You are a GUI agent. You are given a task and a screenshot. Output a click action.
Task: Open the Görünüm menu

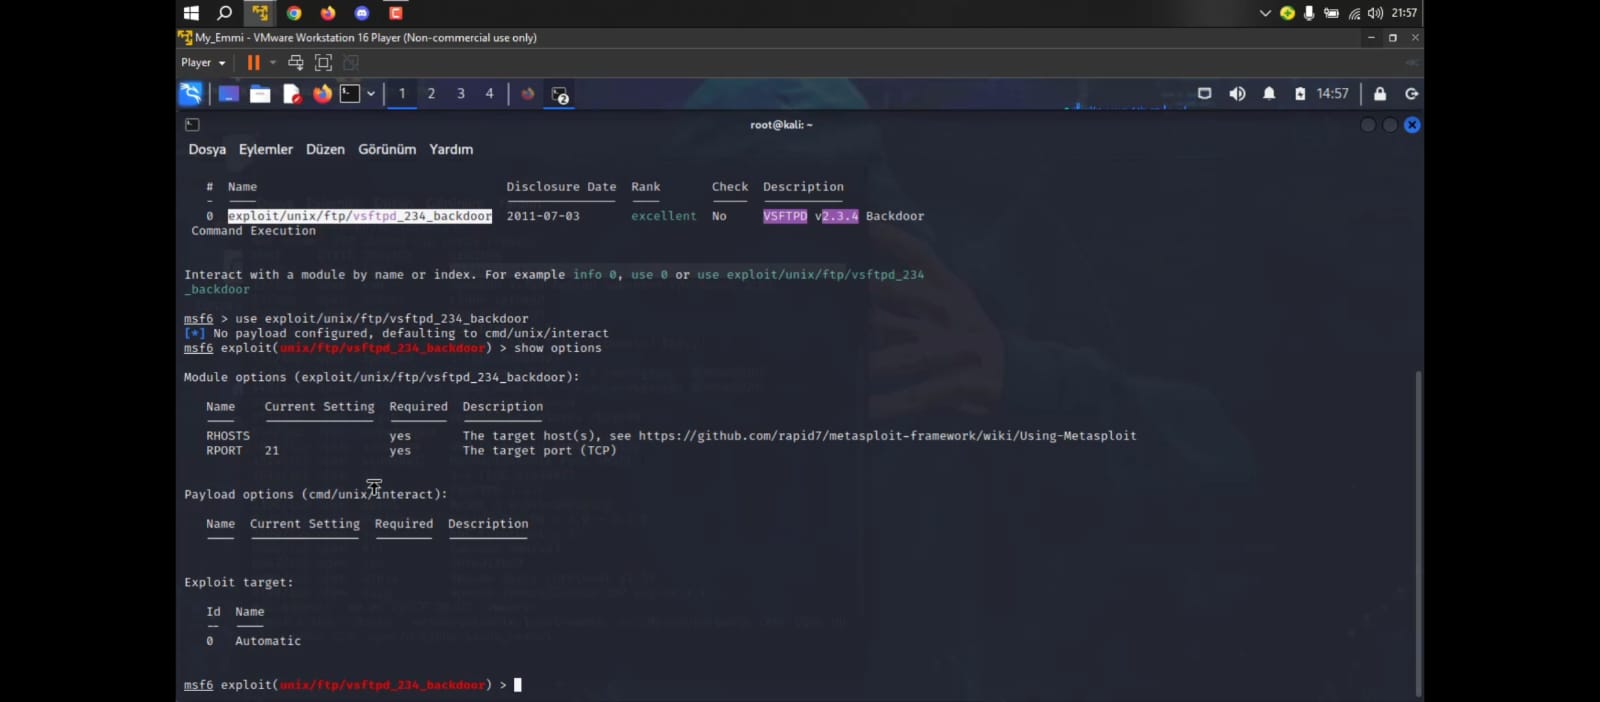(x=387, y=149)
